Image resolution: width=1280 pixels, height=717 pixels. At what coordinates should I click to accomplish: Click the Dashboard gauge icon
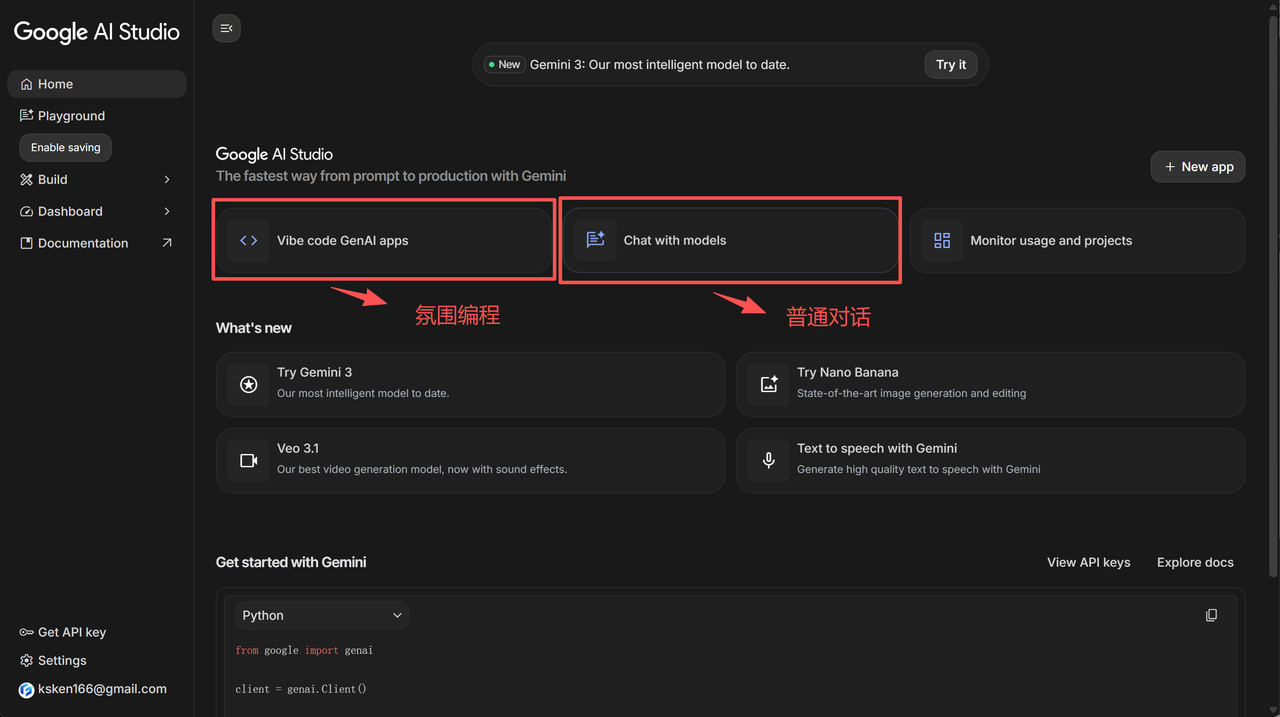tap(27, 212)
